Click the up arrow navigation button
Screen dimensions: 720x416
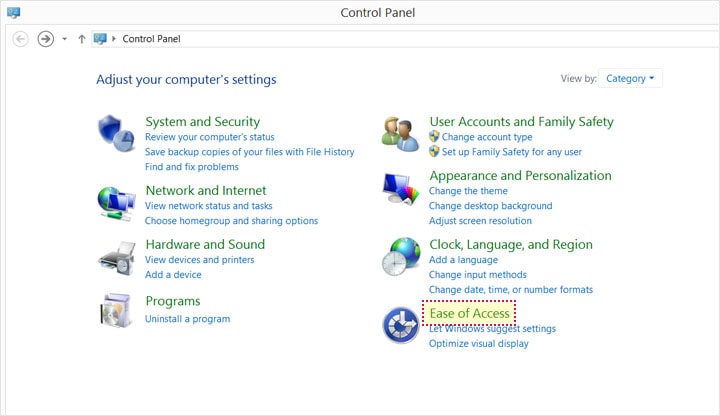[x=81, y=39]
